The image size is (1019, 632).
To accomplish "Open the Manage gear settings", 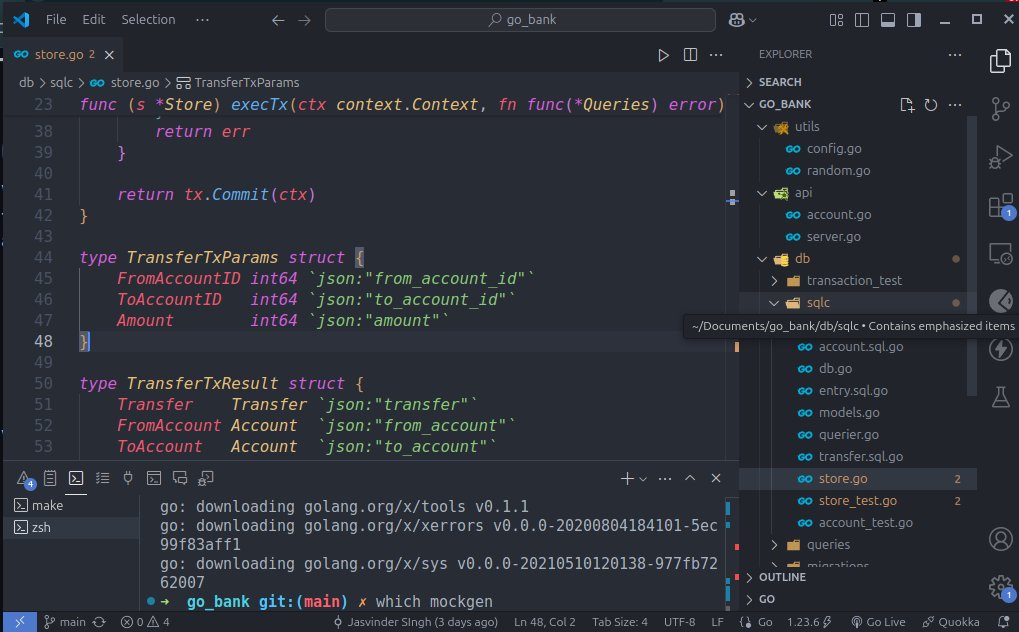I will 1001,587.
